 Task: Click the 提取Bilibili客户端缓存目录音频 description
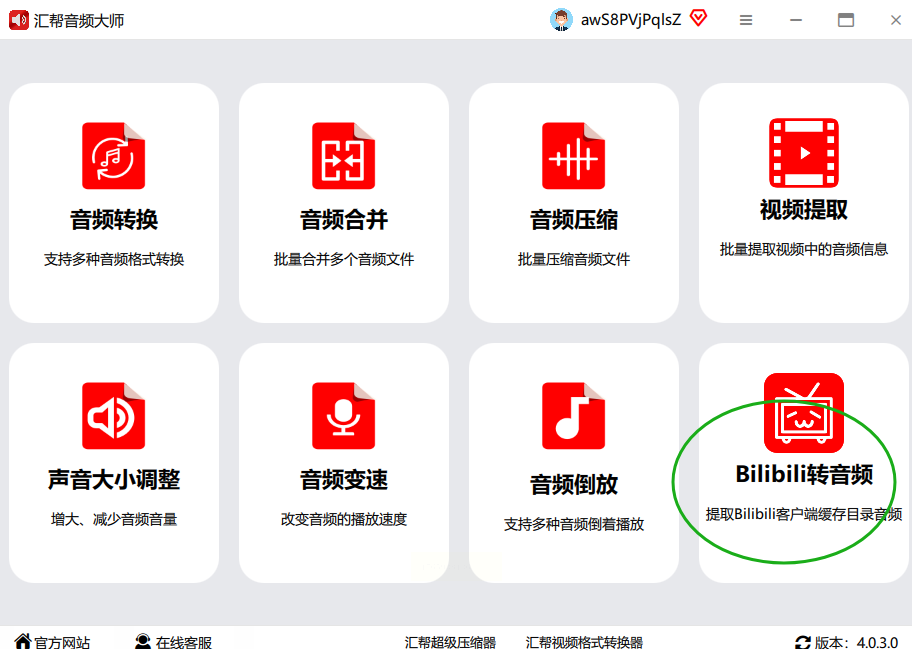tap(804, 514)
